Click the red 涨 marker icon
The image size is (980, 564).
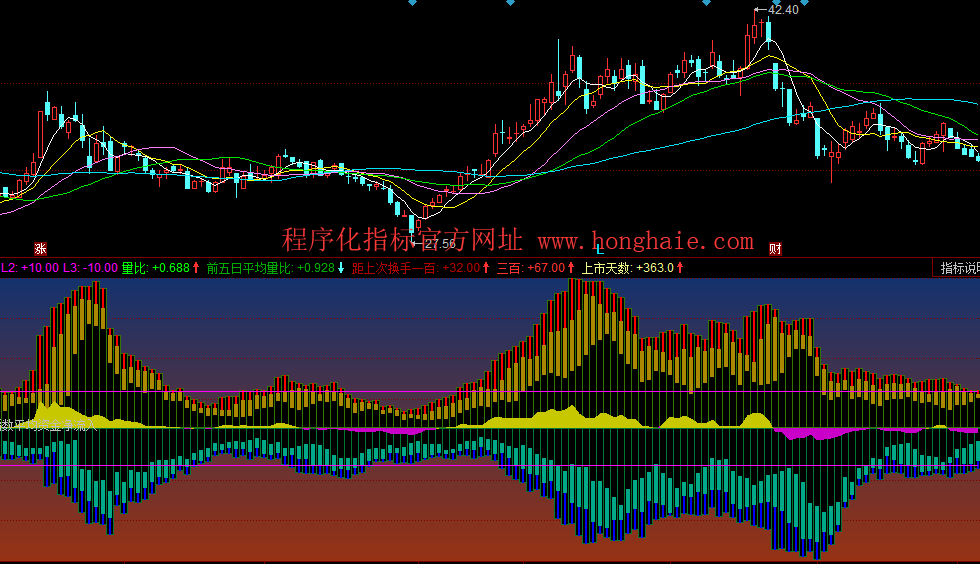pos(41,249)
